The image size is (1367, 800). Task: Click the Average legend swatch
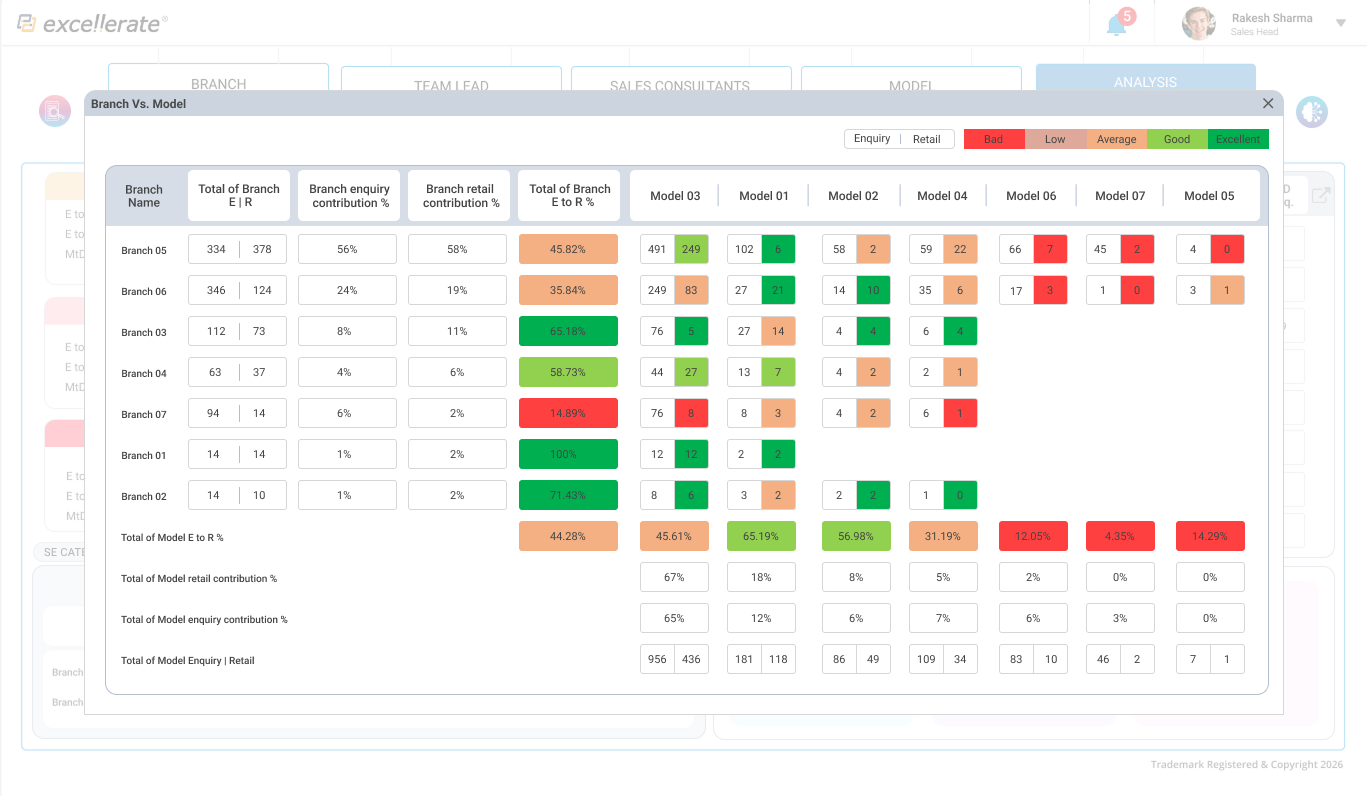1116,139
